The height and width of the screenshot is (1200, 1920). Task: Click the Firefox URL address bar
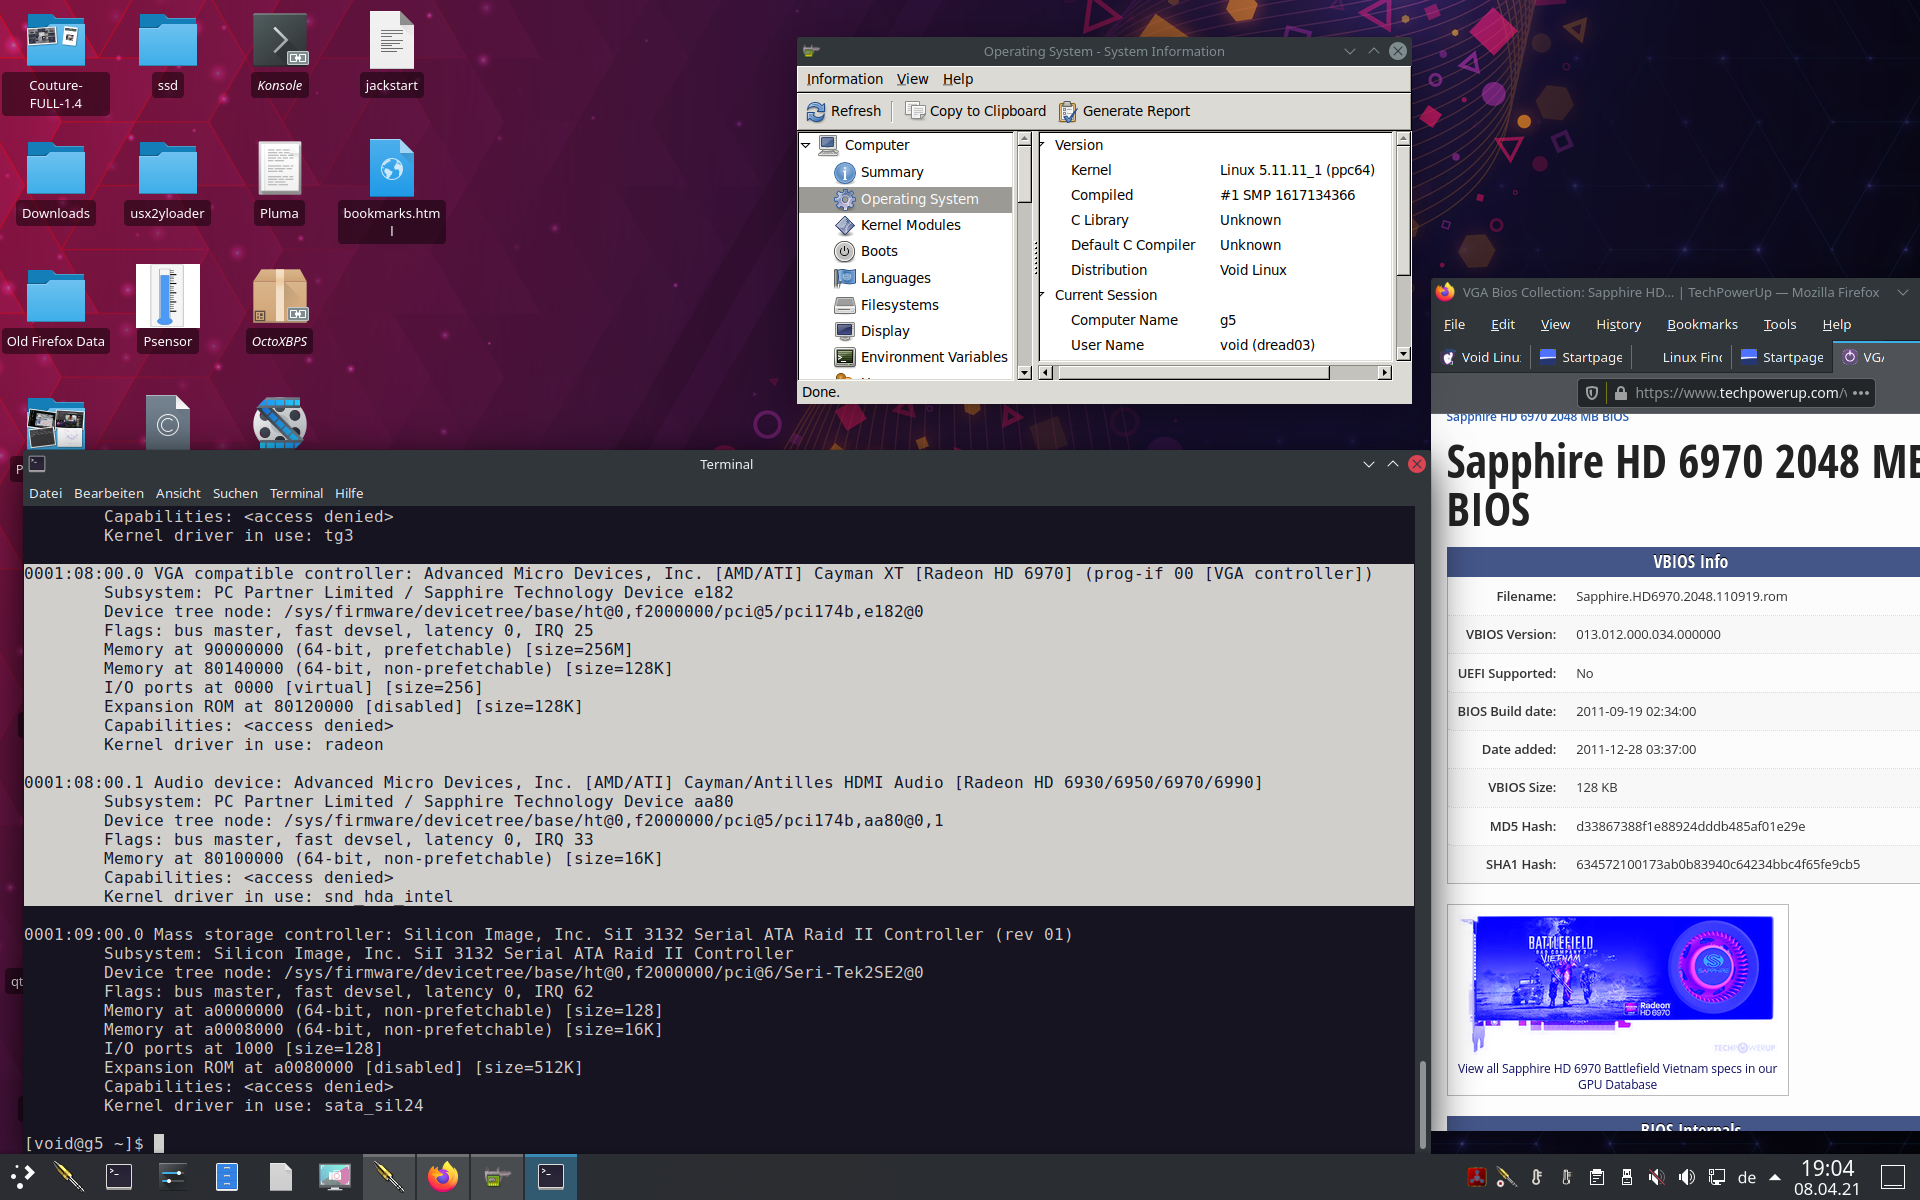tap(1739, 393)
